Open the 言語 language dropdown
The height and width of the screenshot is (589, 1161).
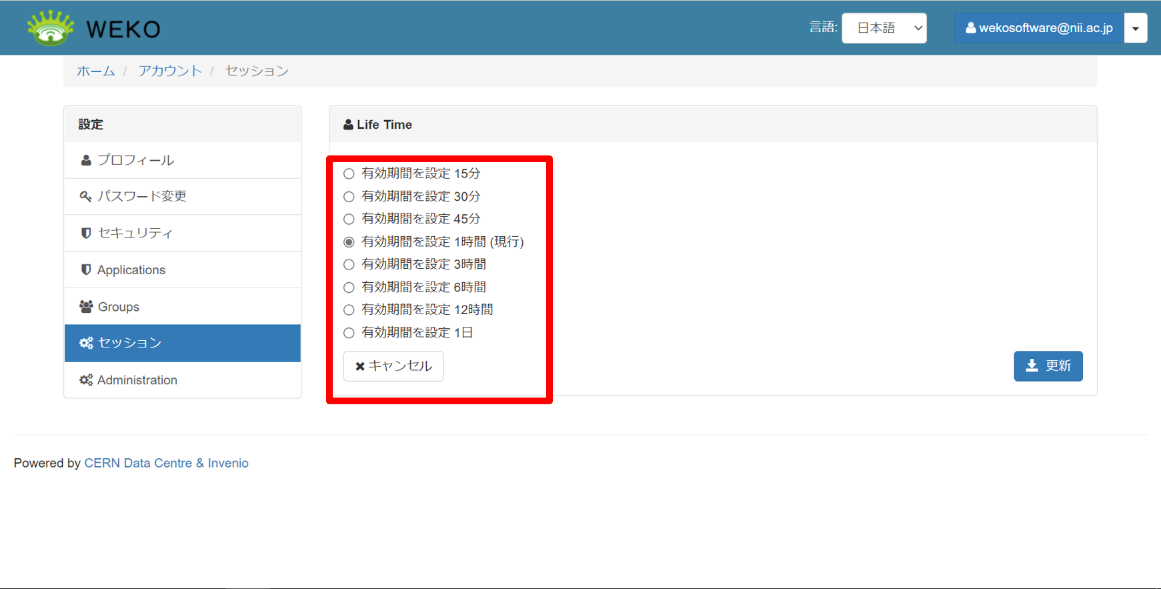point(884,28)
